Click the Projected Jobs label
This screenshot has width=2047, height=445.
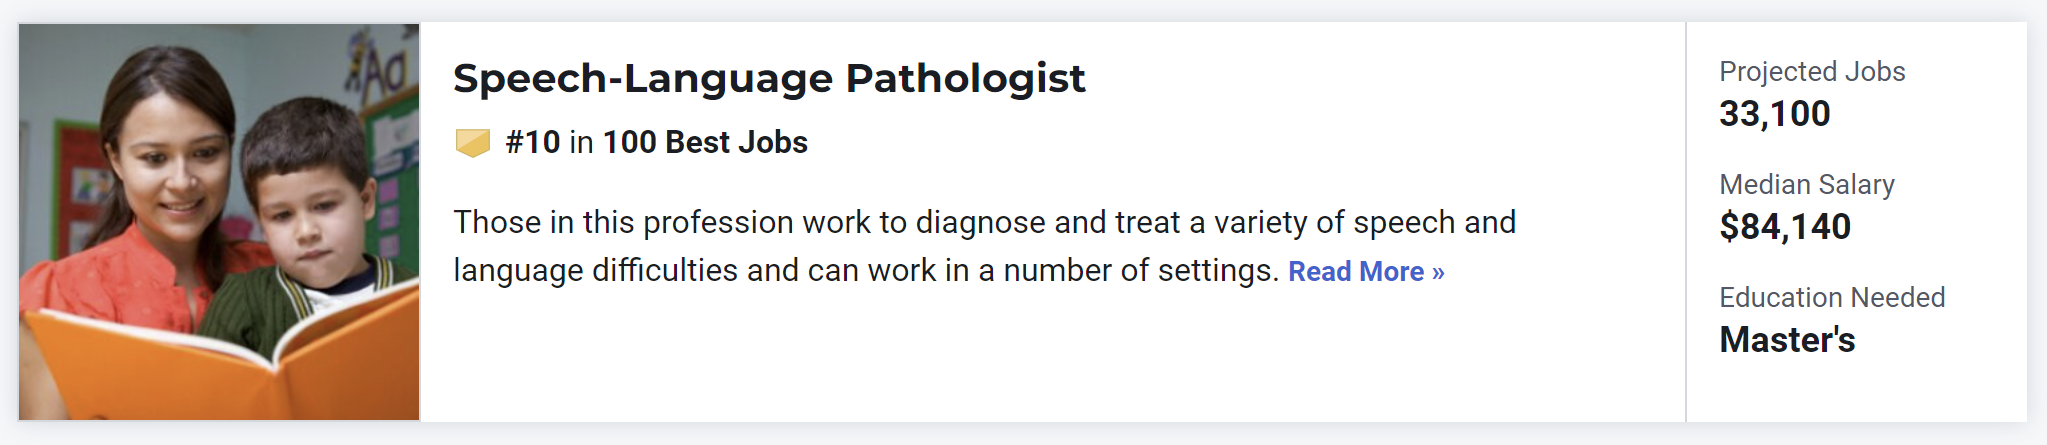1812,72
